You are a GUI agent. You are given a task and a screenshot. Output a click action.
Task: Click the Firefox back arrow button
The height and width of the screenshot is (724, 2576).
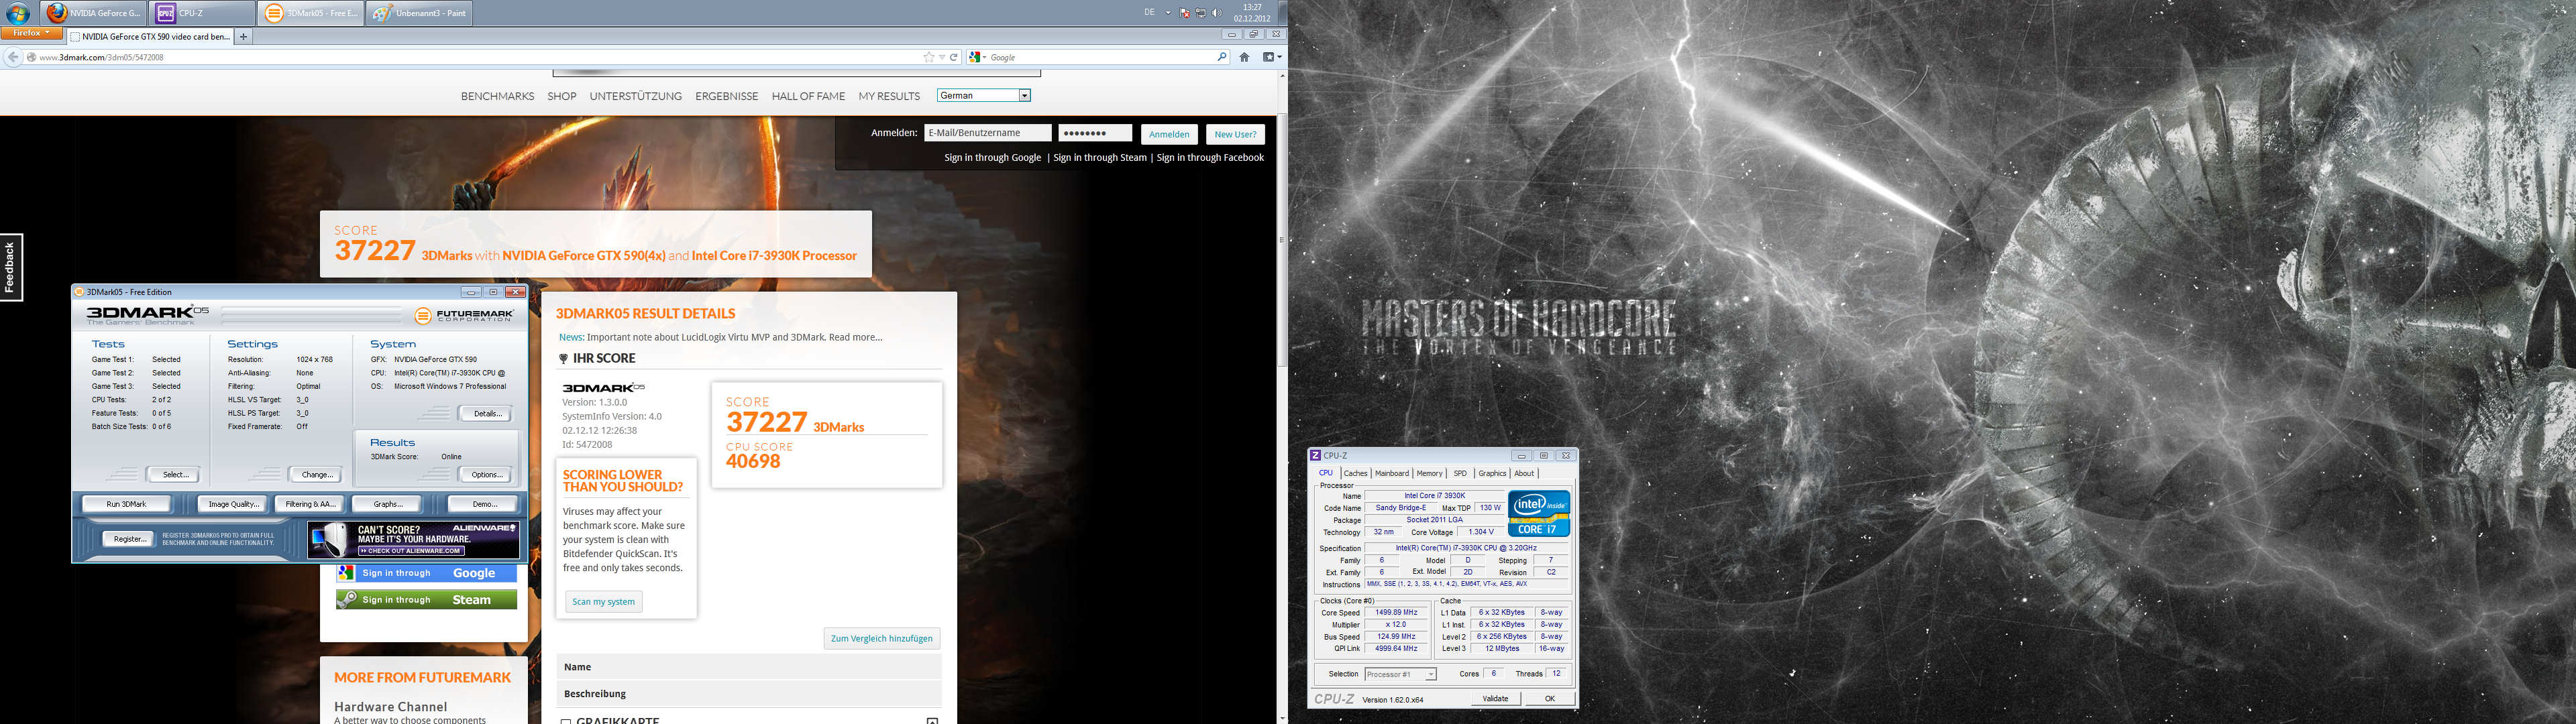[13, 57]
